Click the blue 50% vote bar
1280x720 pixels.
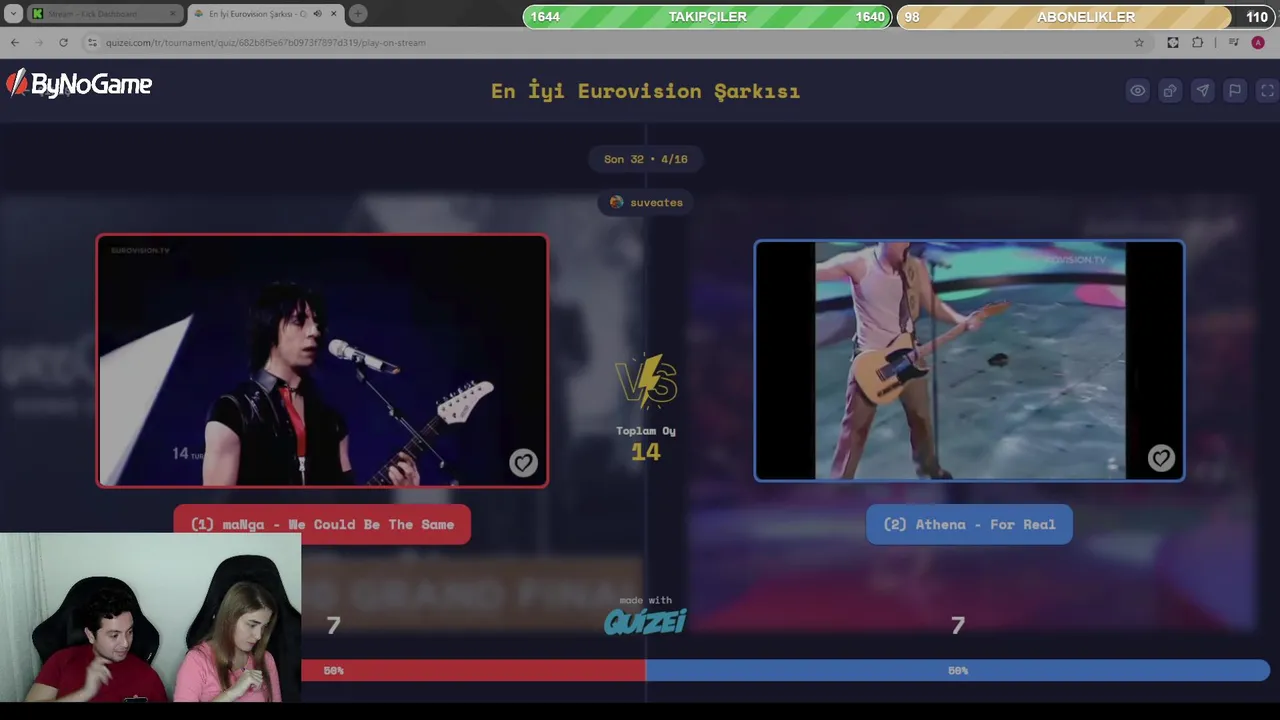(x=958, y=671)
